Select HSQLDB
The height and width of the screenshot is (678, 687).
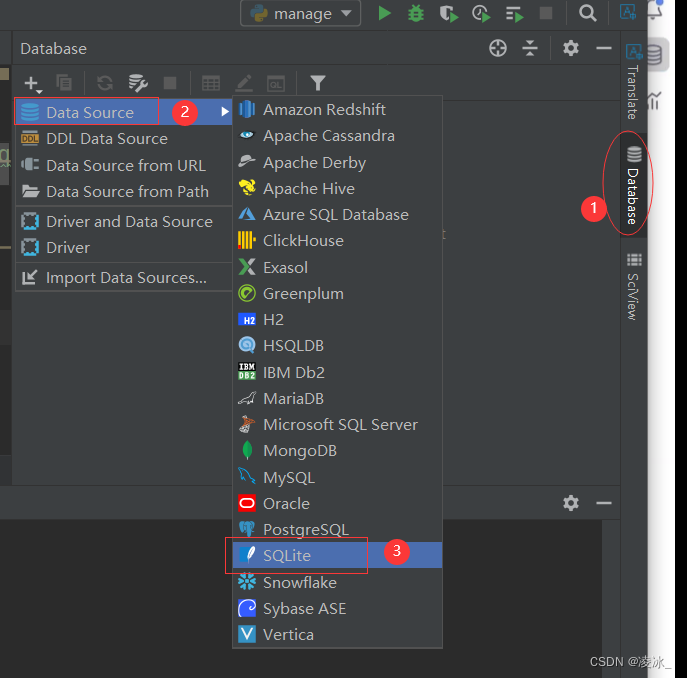click(337, 346)
